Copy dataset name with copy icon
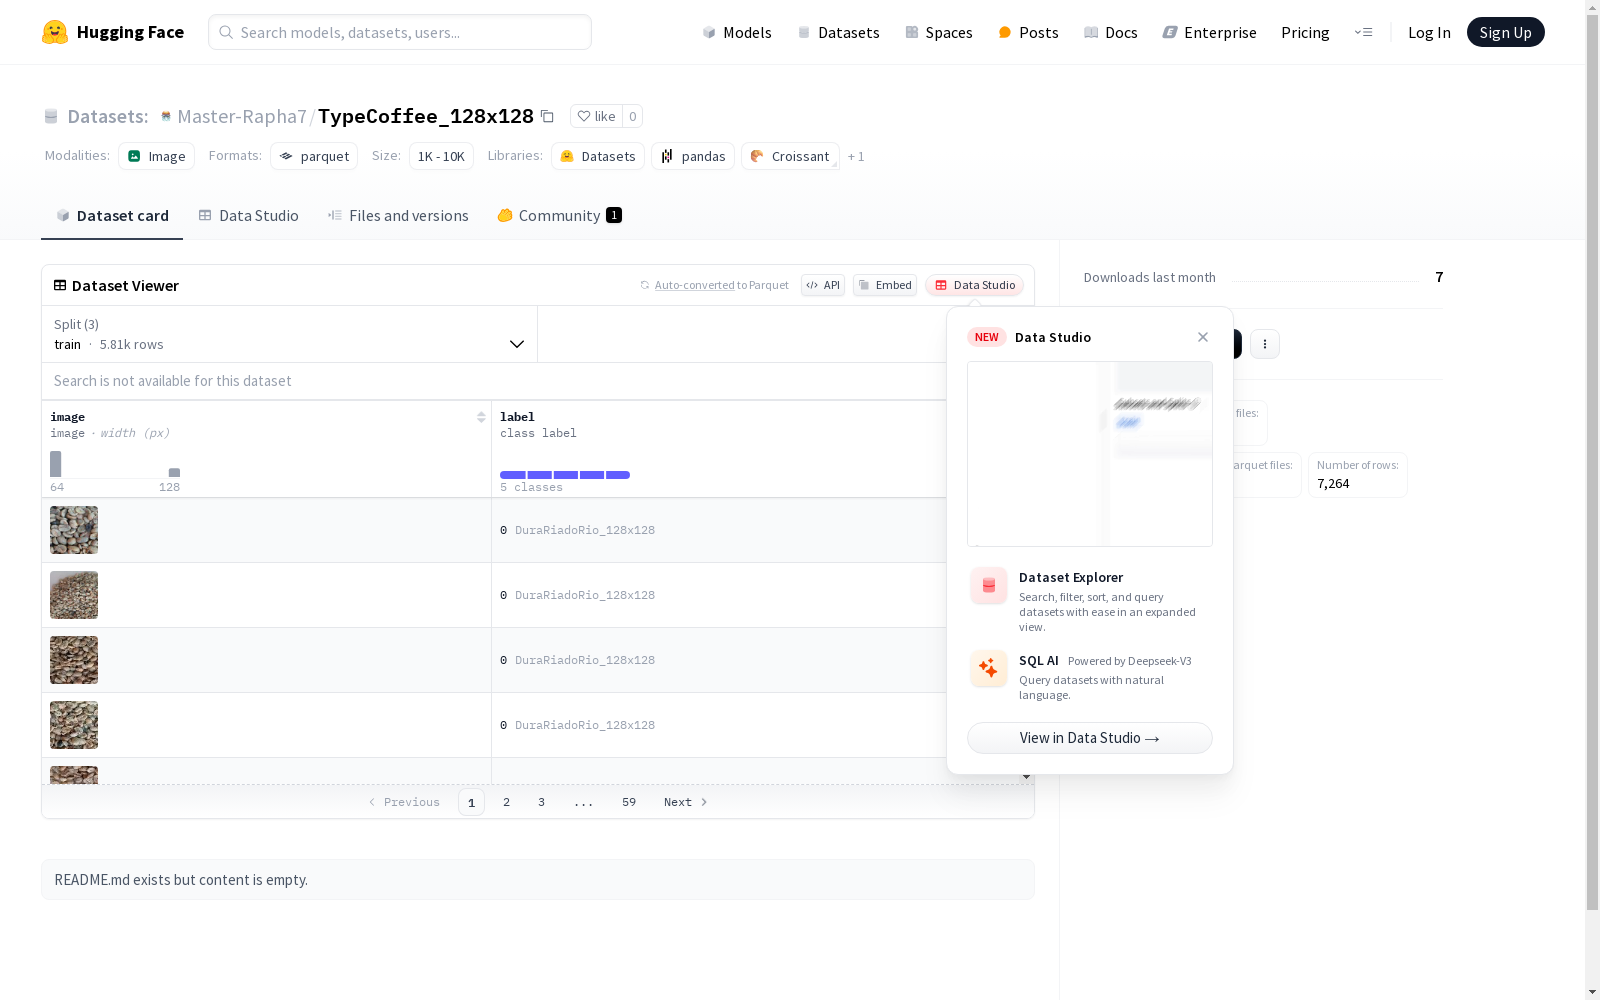1600x1000 pixels. [547, 116]
